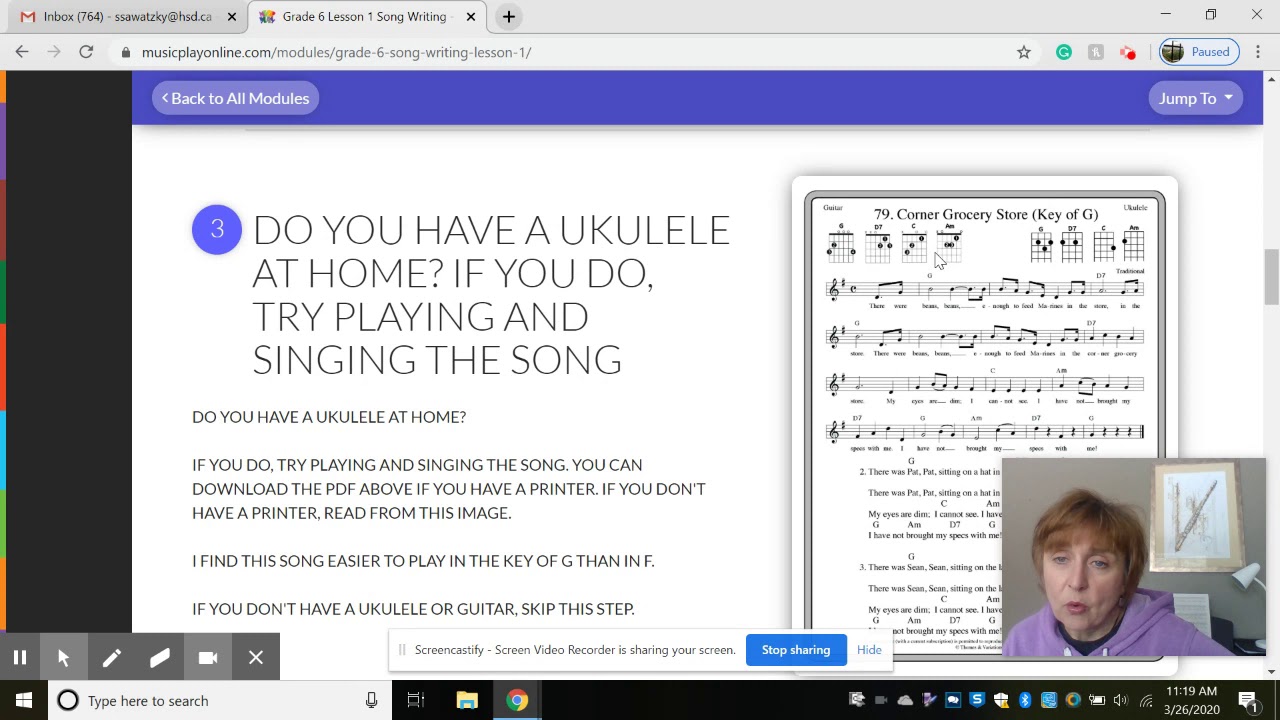Click the OneDrive cloud tray icon

click(905, 700)
